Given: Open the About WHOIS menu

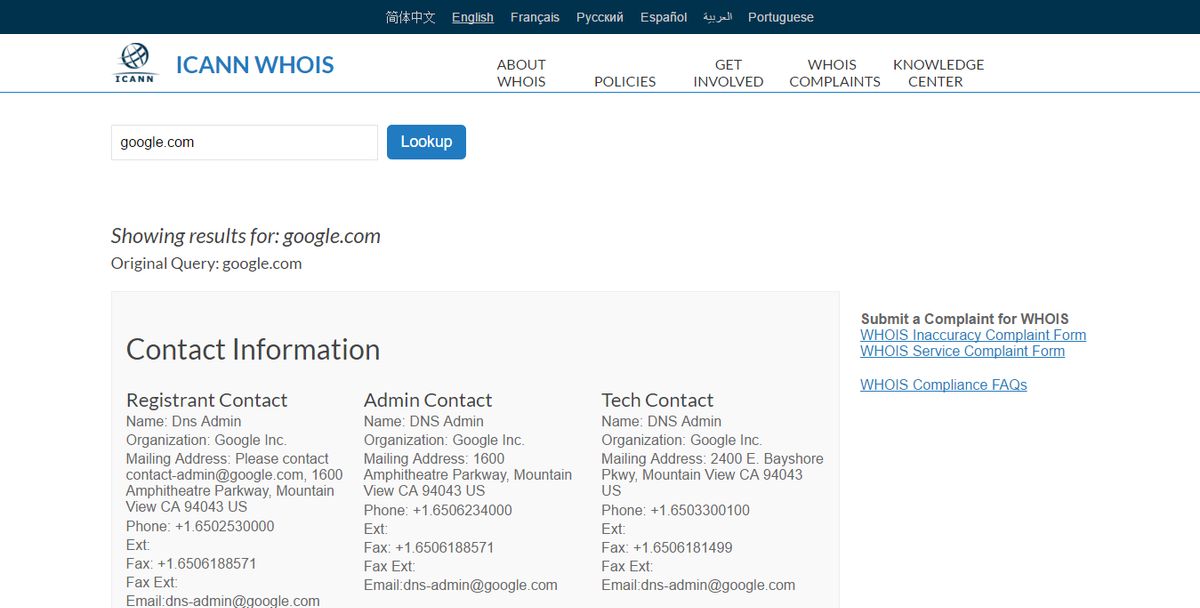Looking at the screenshot, I should [x=521, y=73].
